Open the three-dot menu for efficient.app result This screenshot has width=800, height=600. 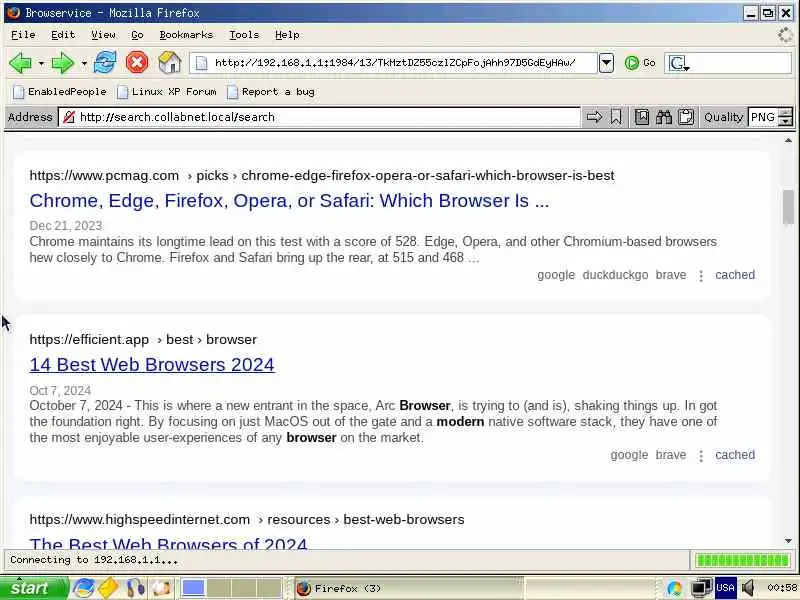coord(701,456)
